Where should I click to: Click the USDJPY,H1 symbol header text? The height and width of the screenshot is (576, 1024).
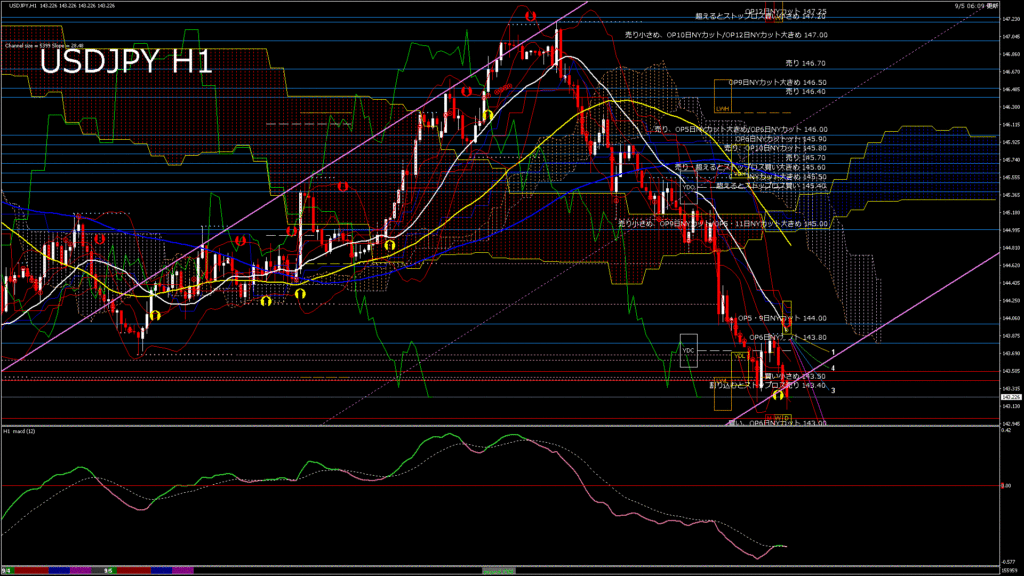[x=23, y=5]
